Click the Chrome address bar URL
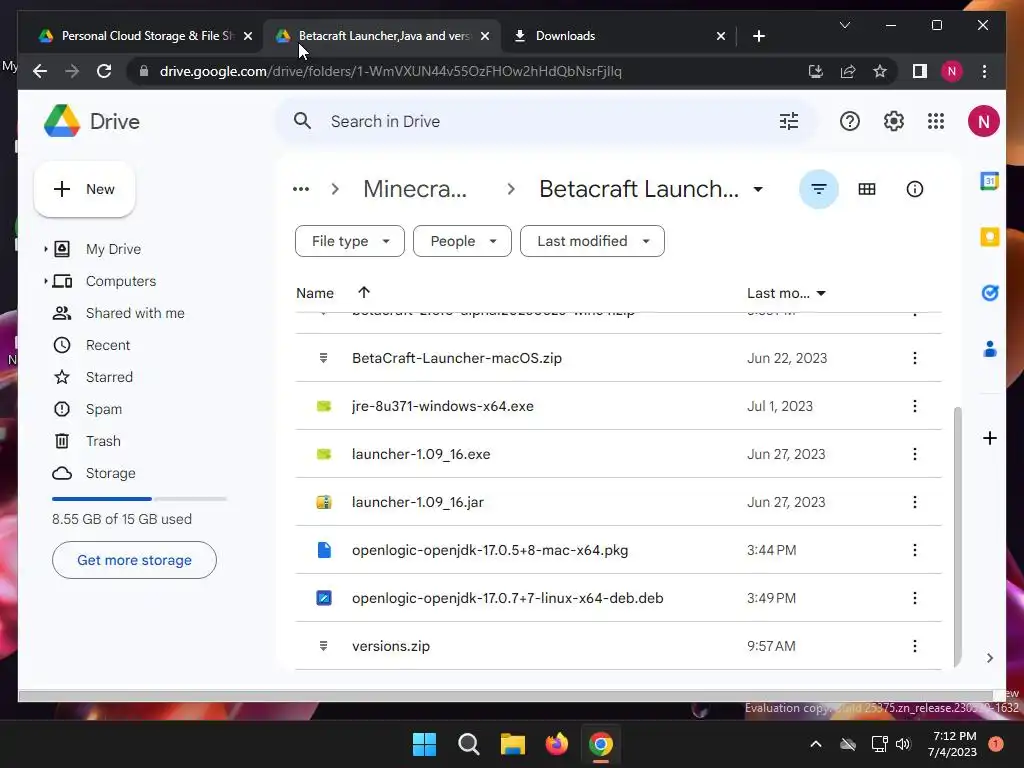Image resolution: width=1024 pixels, height=768 pixels. click(x=391, y=71)
